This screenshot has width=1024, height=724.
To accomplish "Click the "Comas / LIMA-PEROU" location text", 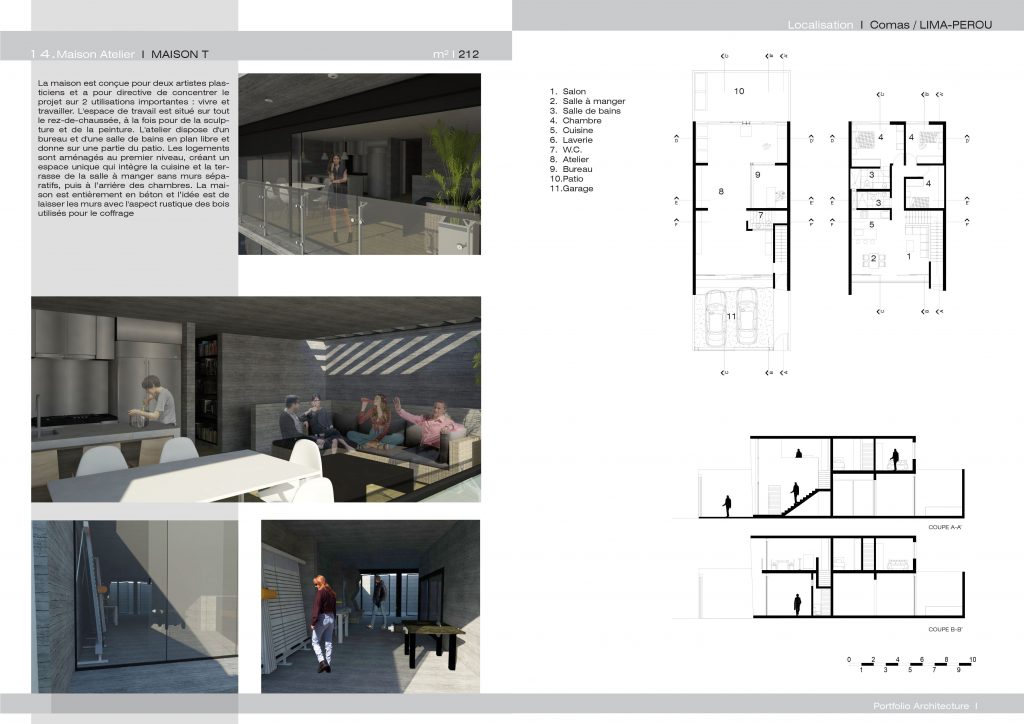I will pos(930,24).
